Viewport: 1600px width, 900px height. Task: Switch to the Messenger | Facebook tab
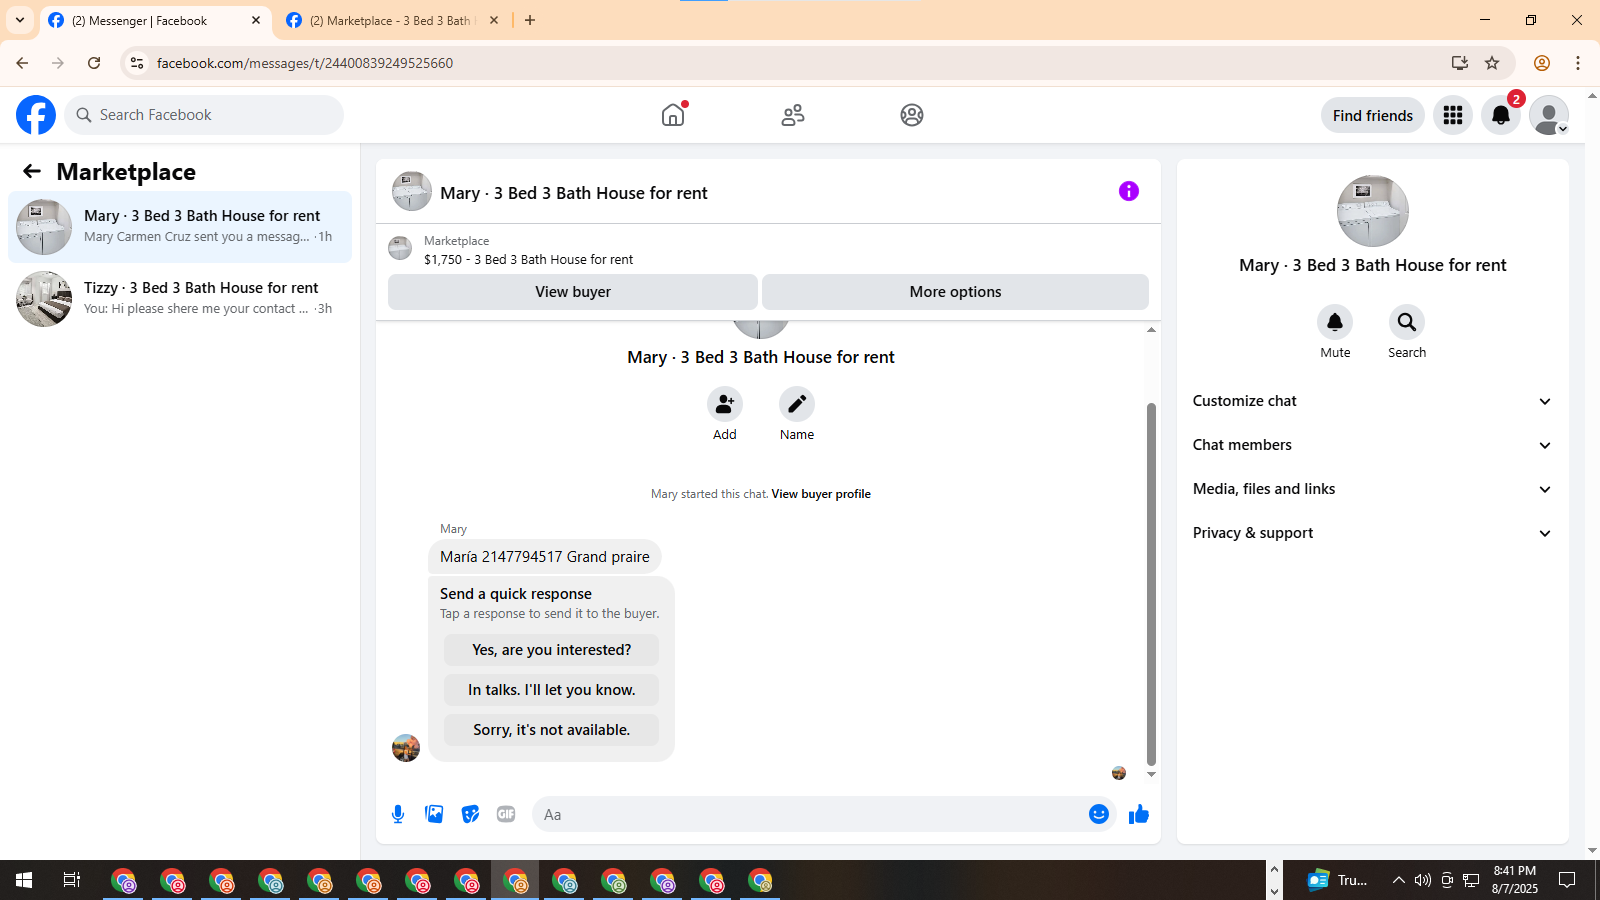click(x=155, y=21)
